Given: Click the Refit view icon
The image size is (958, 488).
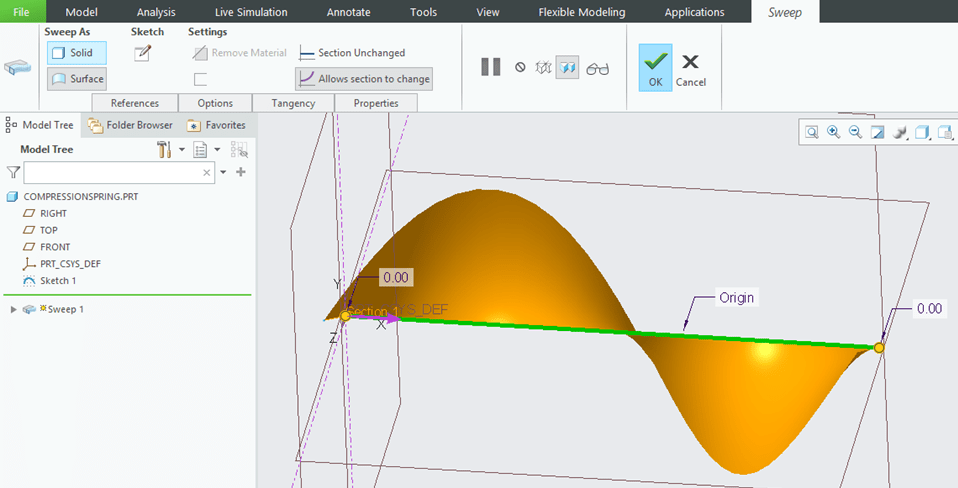Looking at the screenshot, I should [812, 132].
